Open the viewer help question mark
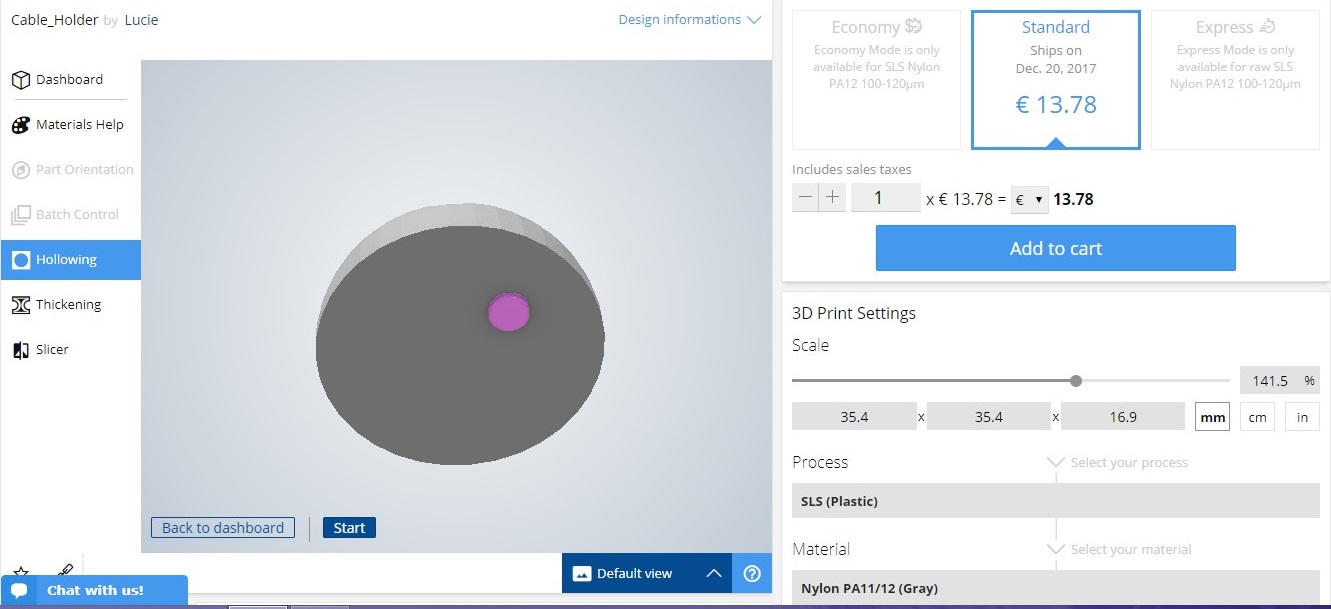Viewport: 1331px width, 609px height. [x=752, y=573]
